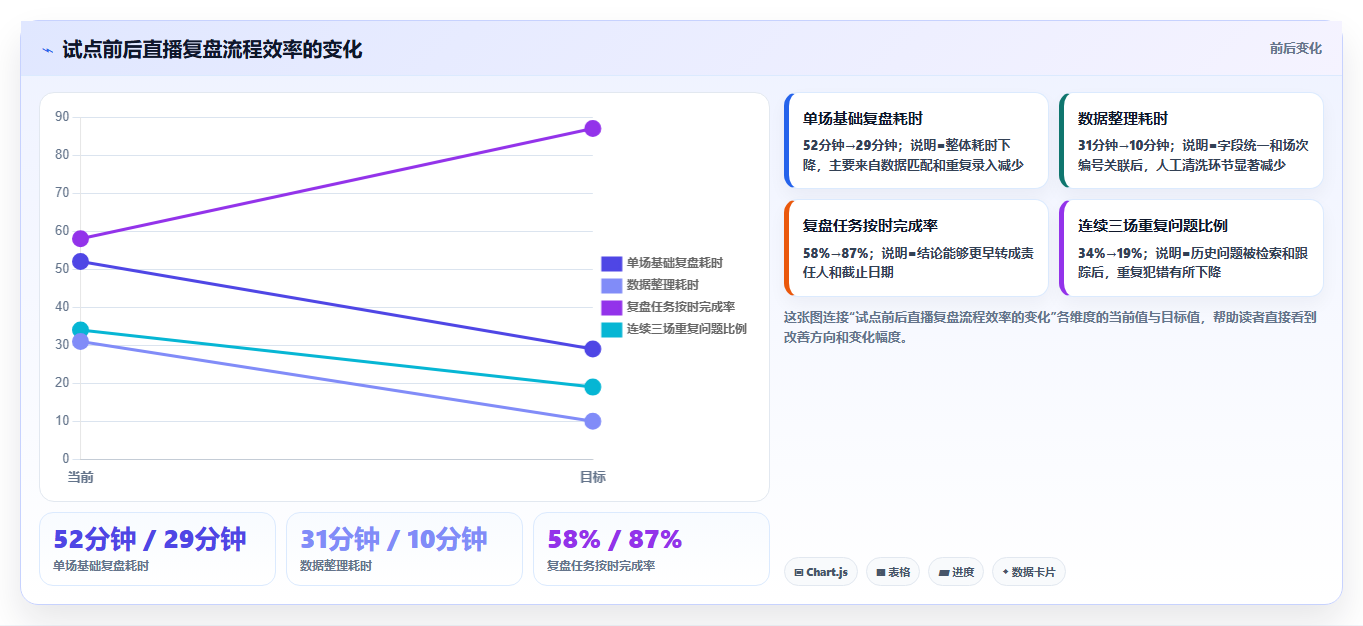This screenshot has width=1363, height=626.
Task: Click the 52分钟 / 29分钟 stat value
Action: pos(150,540)
